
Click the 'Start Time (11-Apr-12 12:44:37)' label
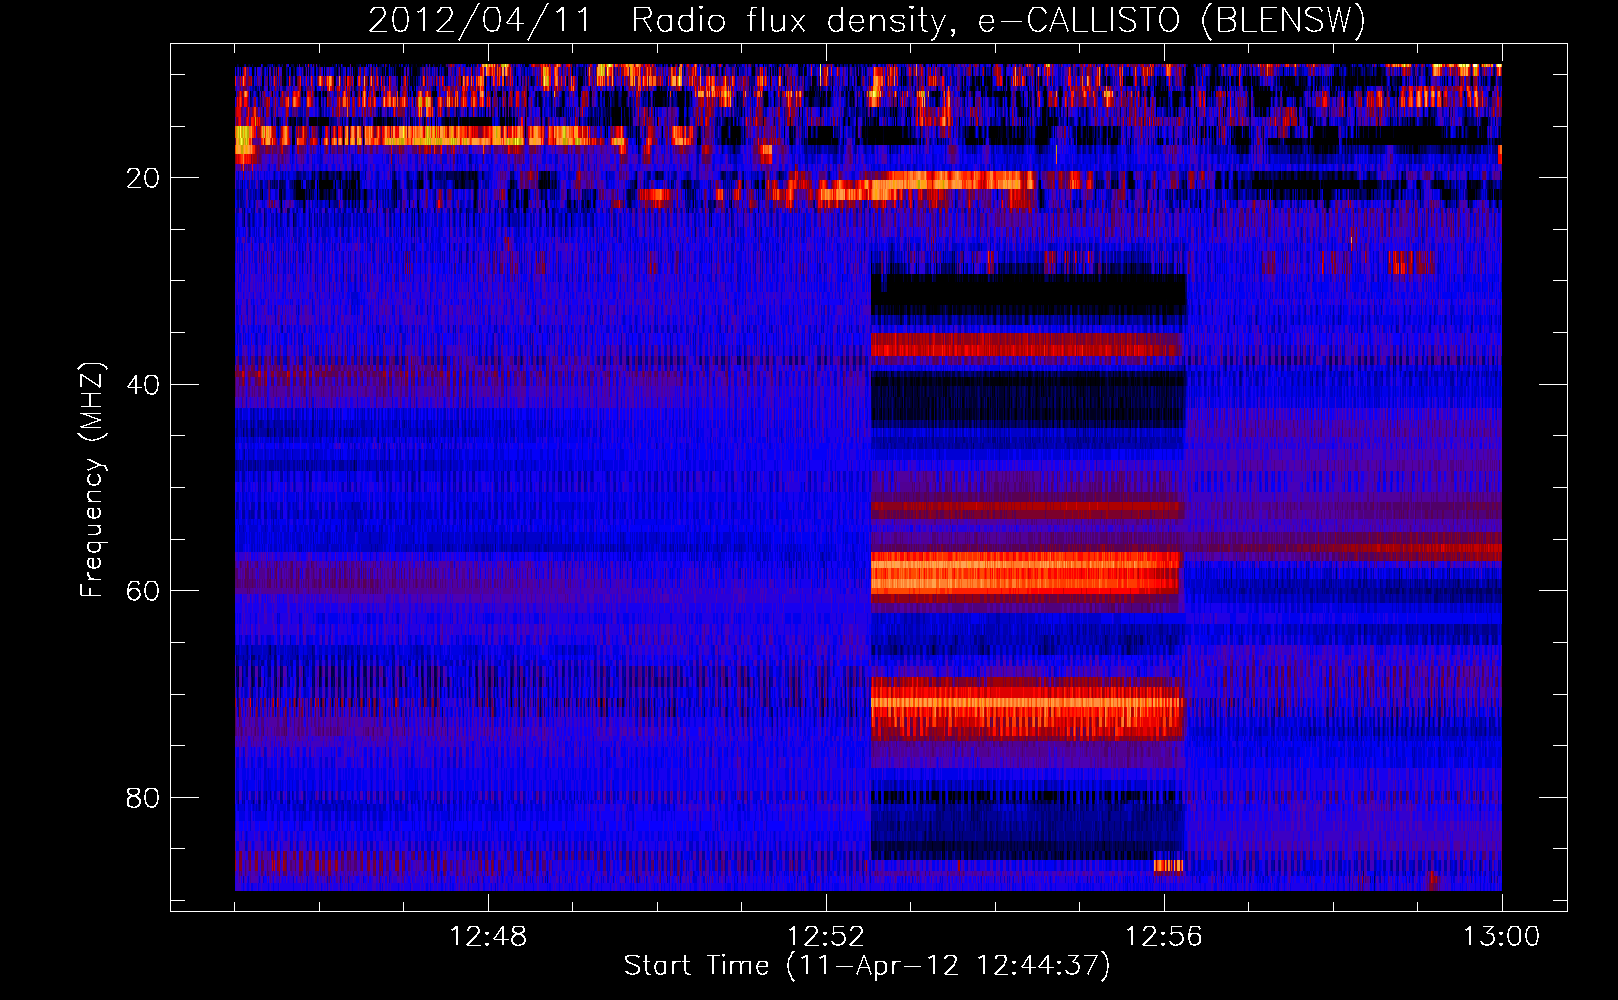[x=867, y=966]
